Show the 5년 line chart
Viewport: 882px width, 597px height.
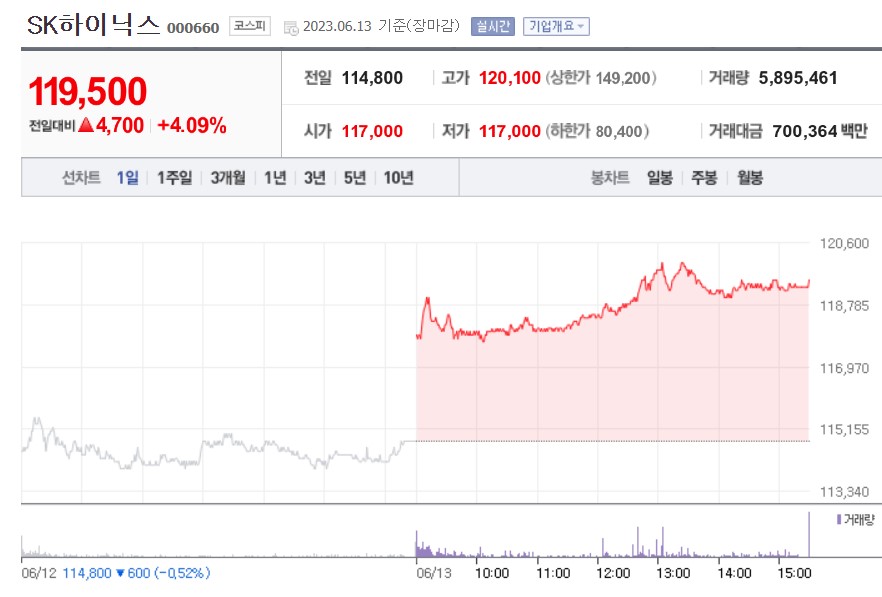click(354, 178)
